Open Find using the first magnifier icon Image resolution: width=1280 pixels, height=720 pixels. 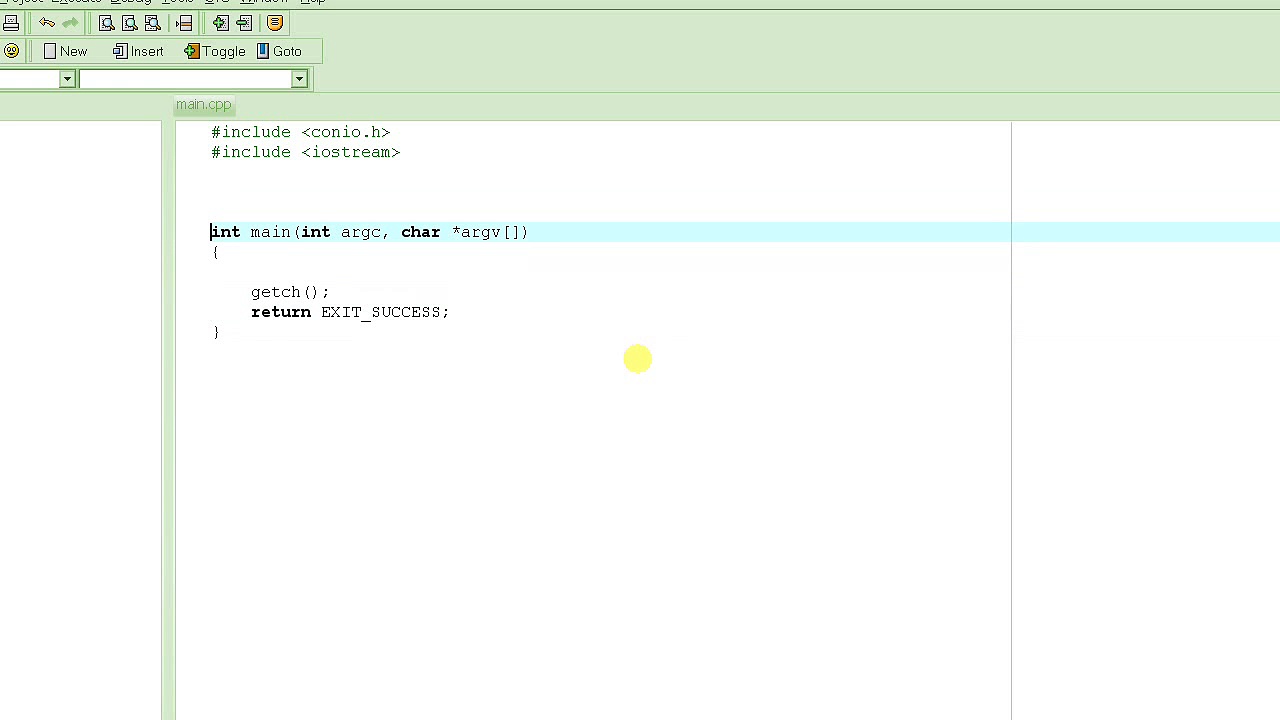[x=107, y=23]
